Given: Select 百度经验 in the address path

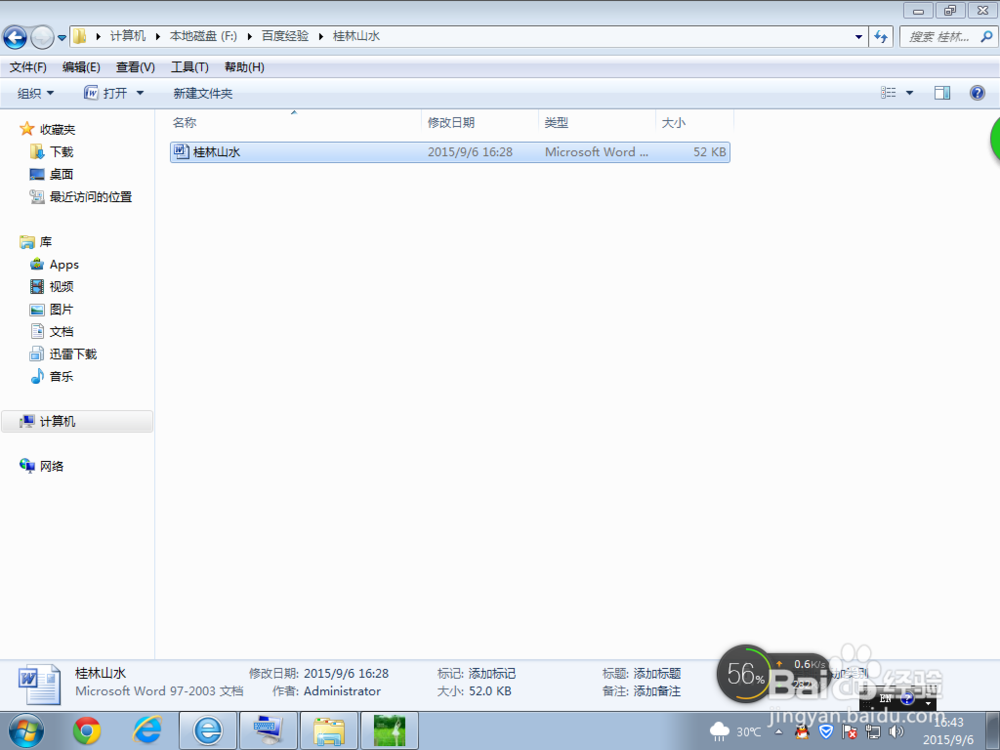Looking at the screenshot, I should (285, 36).
